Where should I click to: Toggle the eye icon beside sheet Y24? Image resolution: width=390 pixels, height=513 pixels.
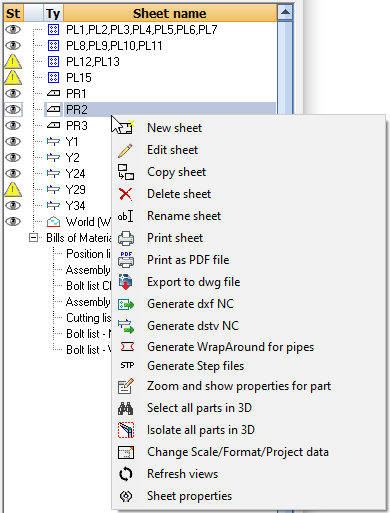click(x=13, y=173)
